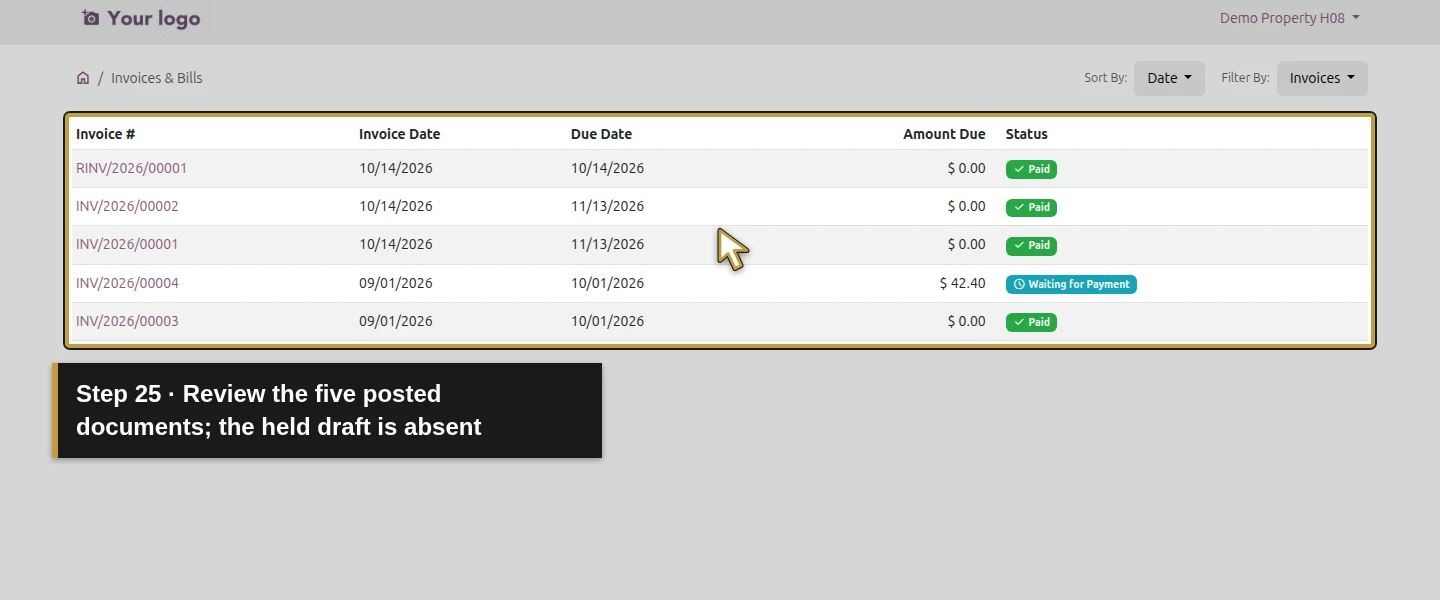The image size is (1440, 600).
Task: Click the Waiting for Payment status badge
Action: (1071, 284)
